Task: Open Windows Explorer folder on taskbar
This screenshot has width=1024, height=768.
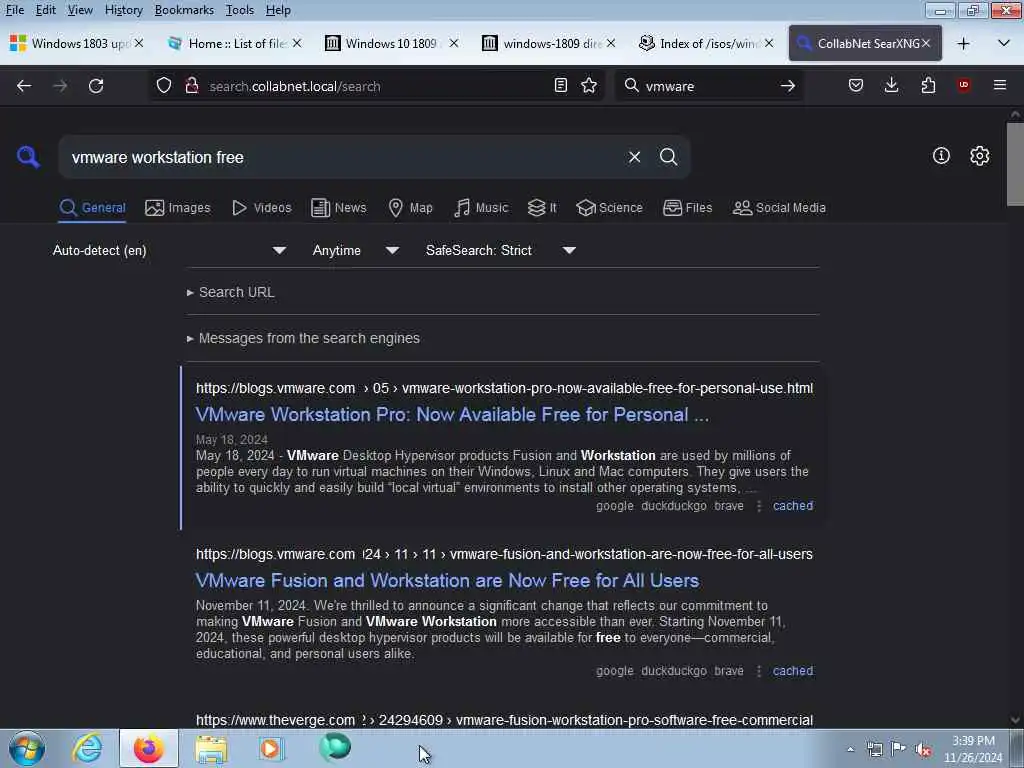Action: [211, 748]
